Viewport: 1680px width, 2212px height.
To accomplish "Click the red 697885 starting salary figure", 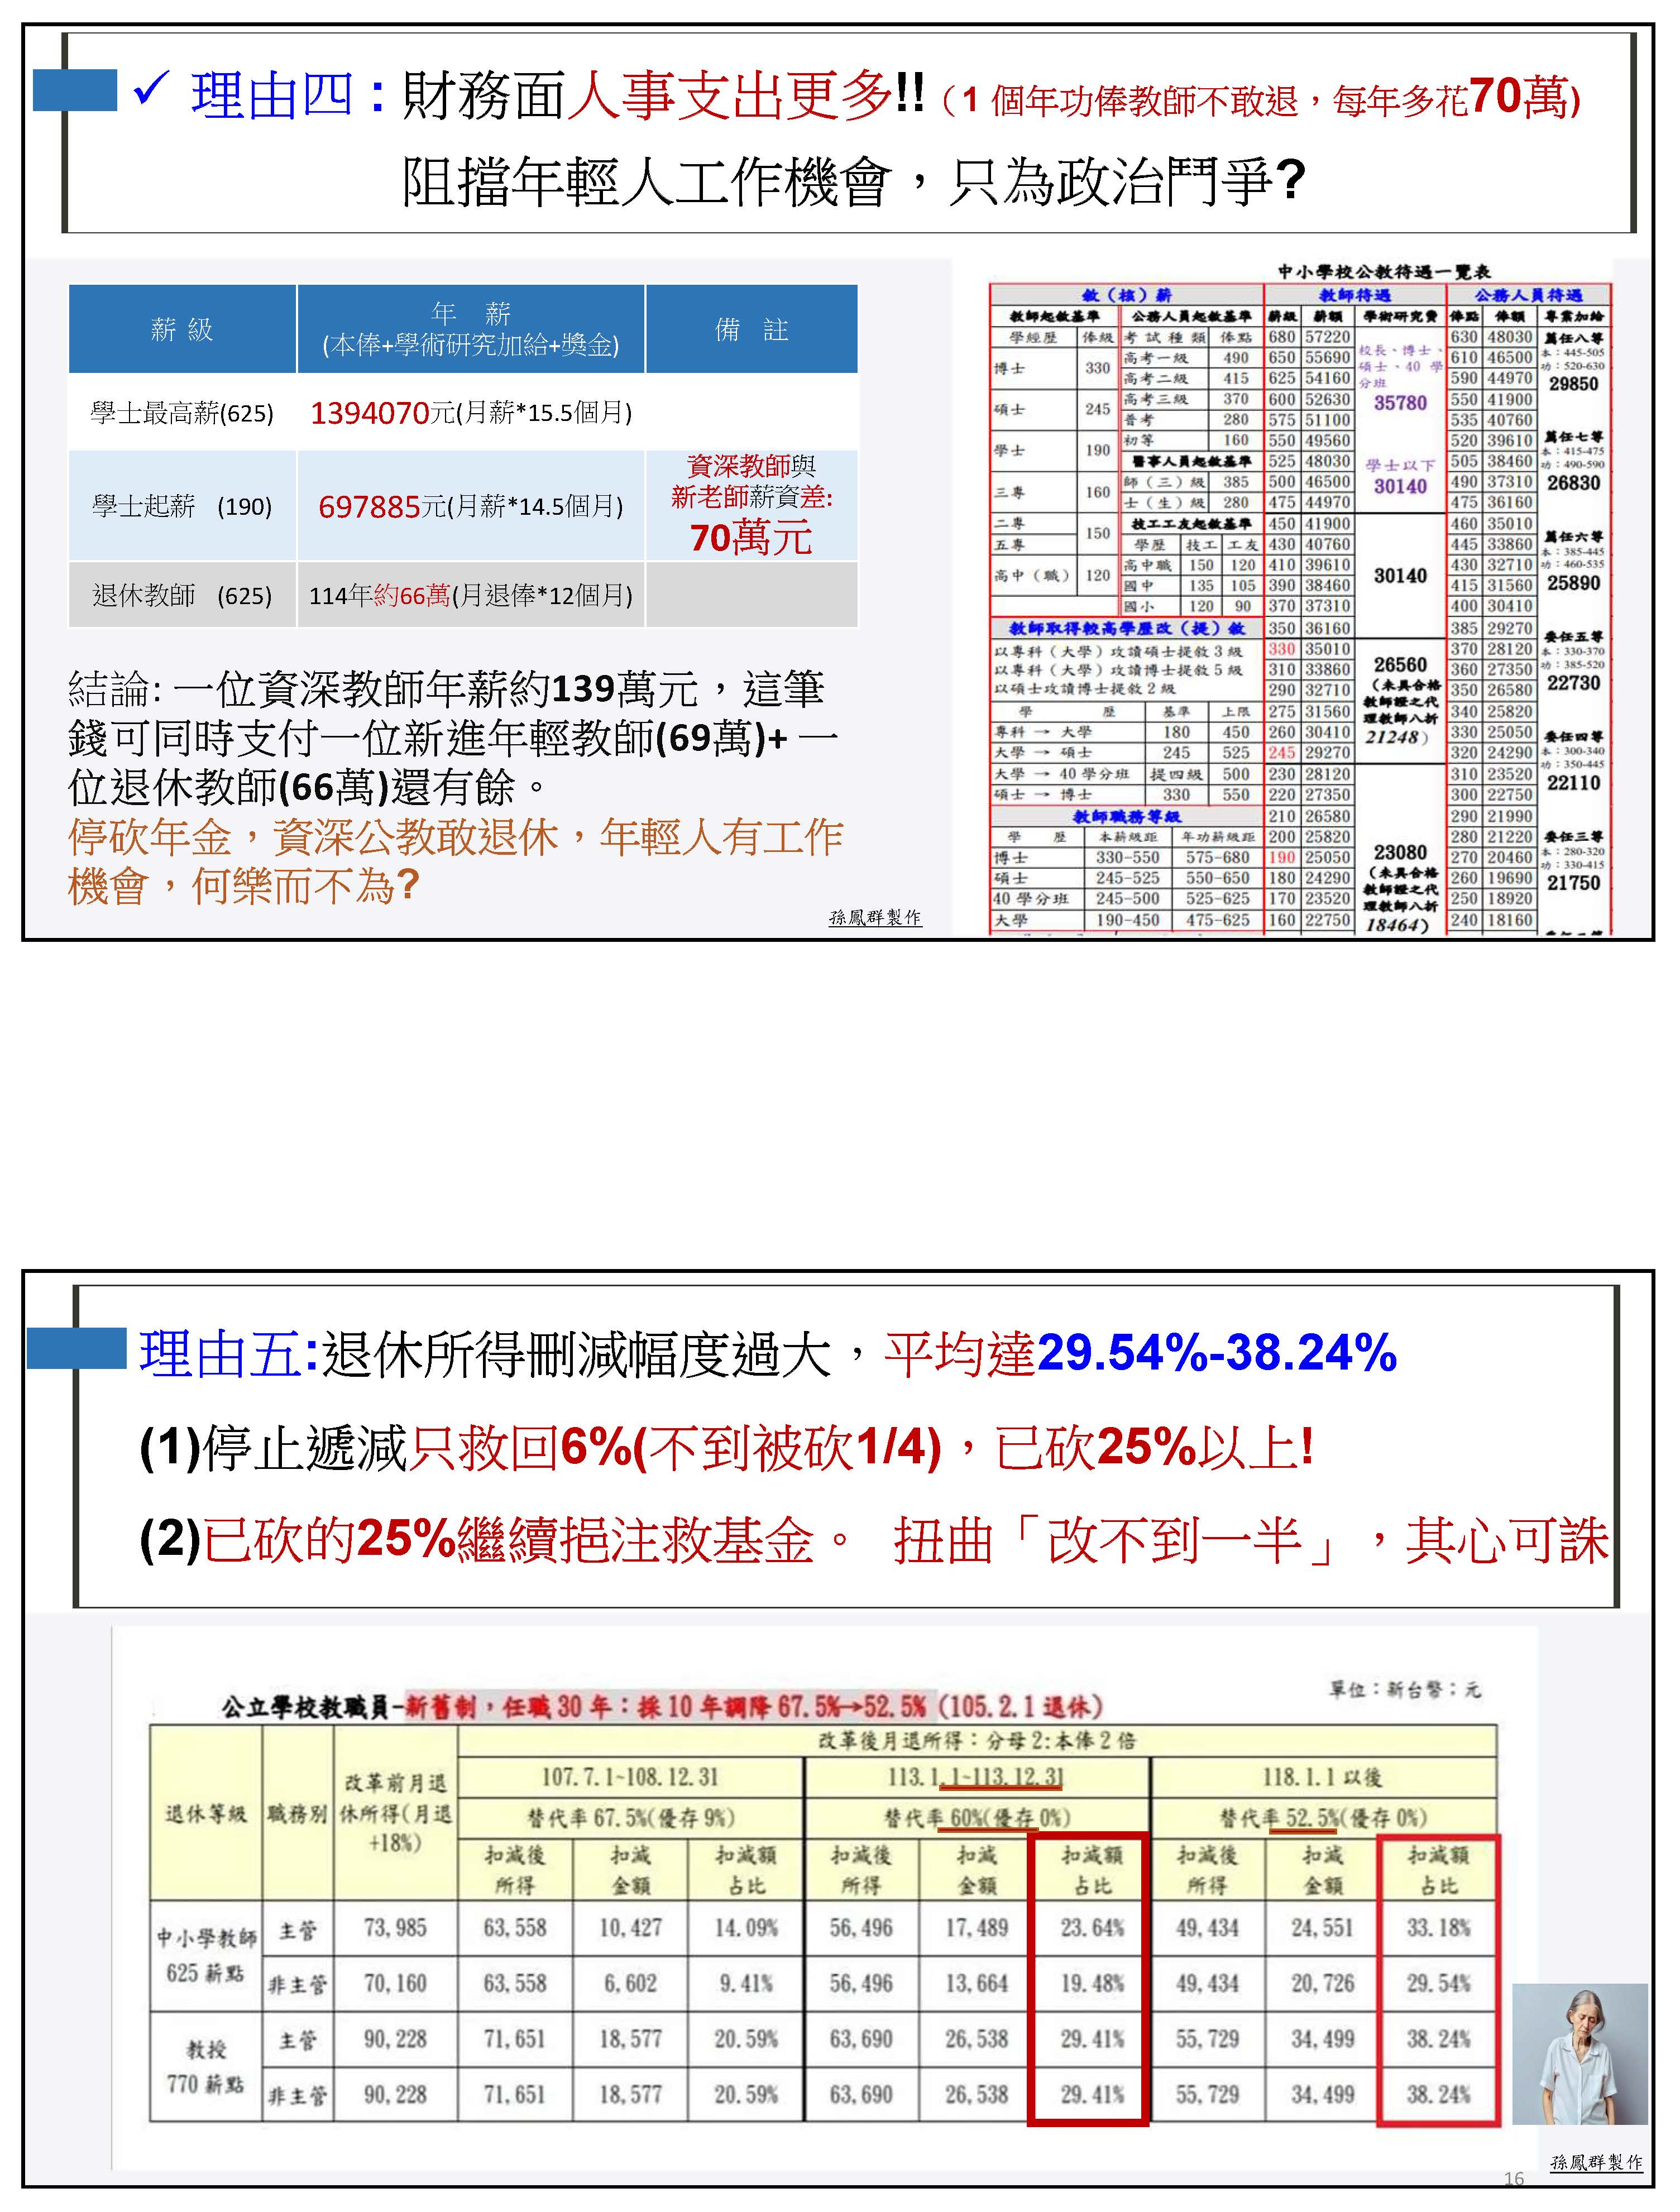I will tap(369, 506).
